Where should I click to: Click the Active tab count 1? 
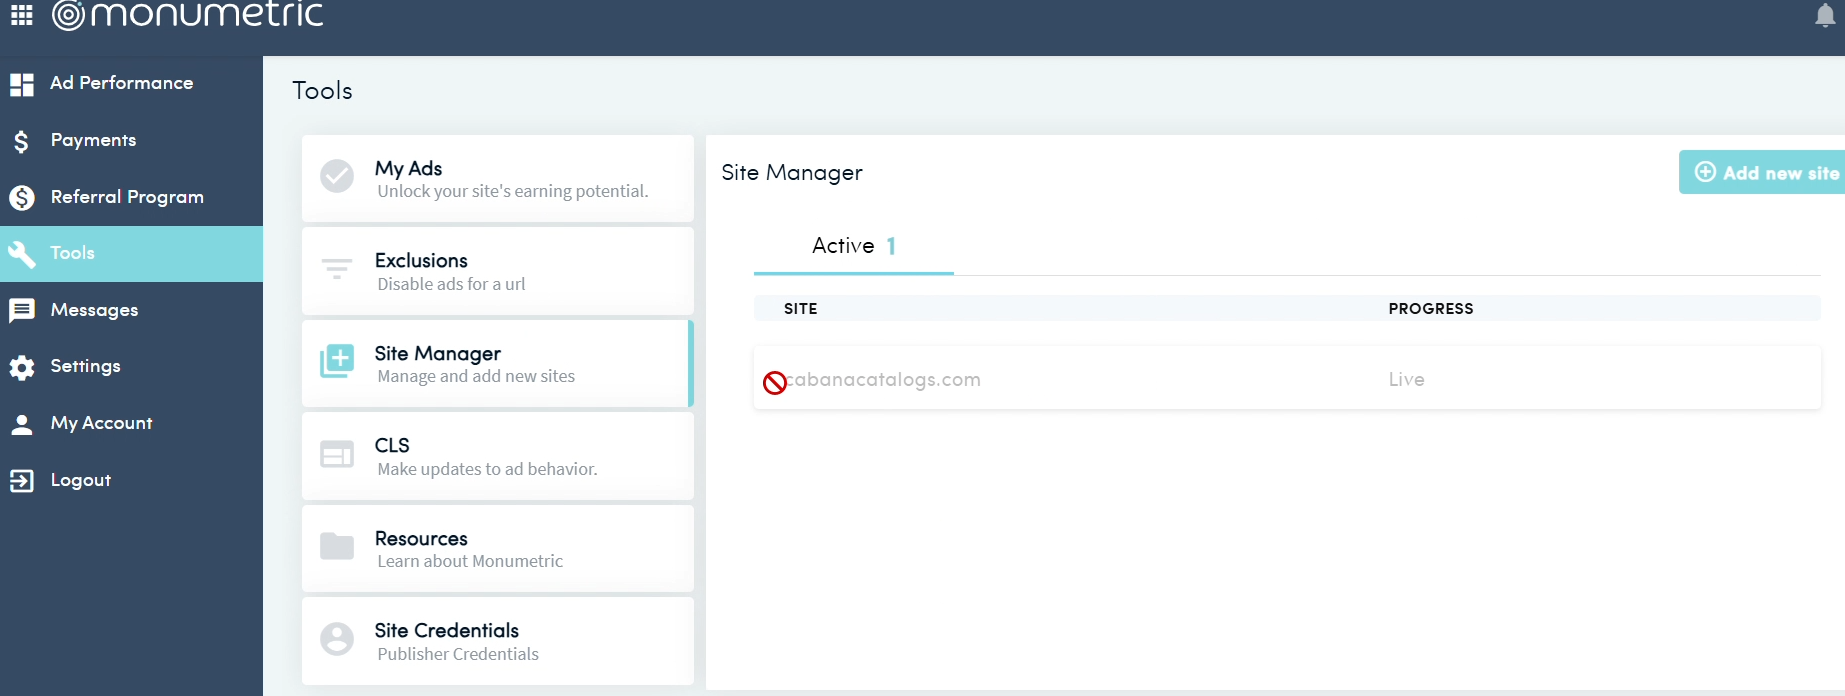pyautogui.click(x=891, y=246)
